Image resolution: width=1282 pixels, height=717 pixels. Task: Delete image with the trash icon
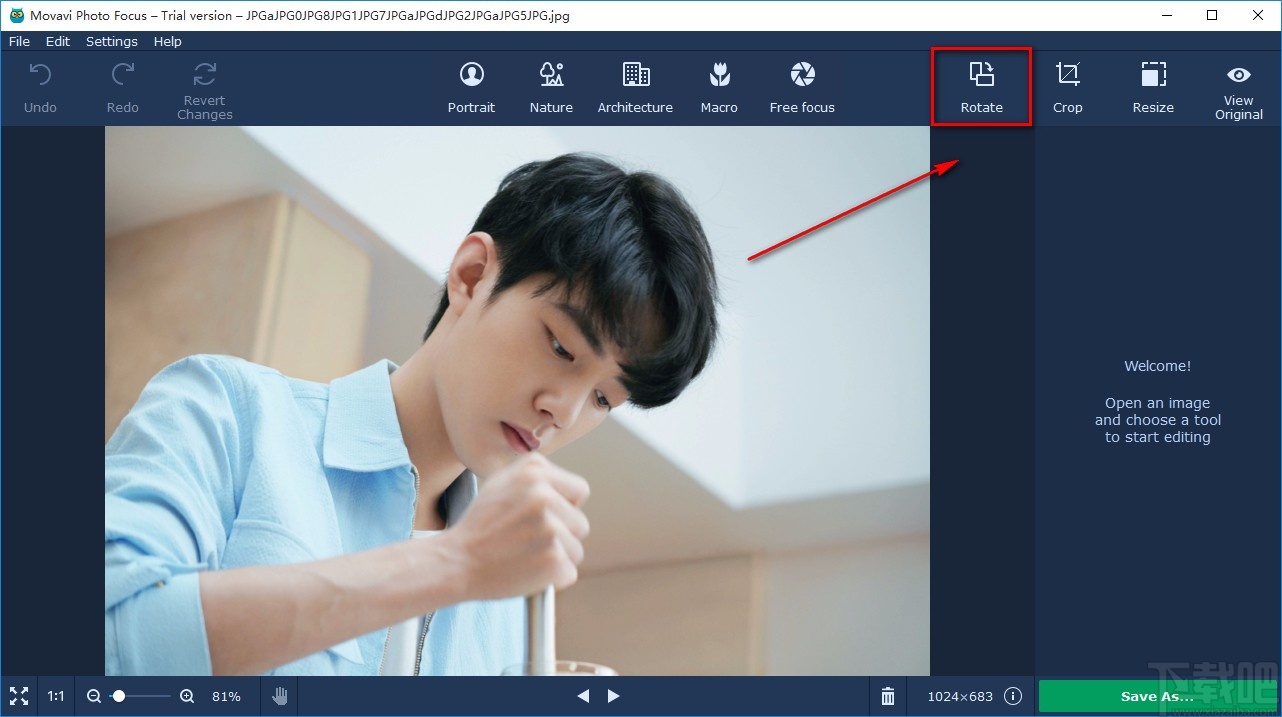click(888, 696)
